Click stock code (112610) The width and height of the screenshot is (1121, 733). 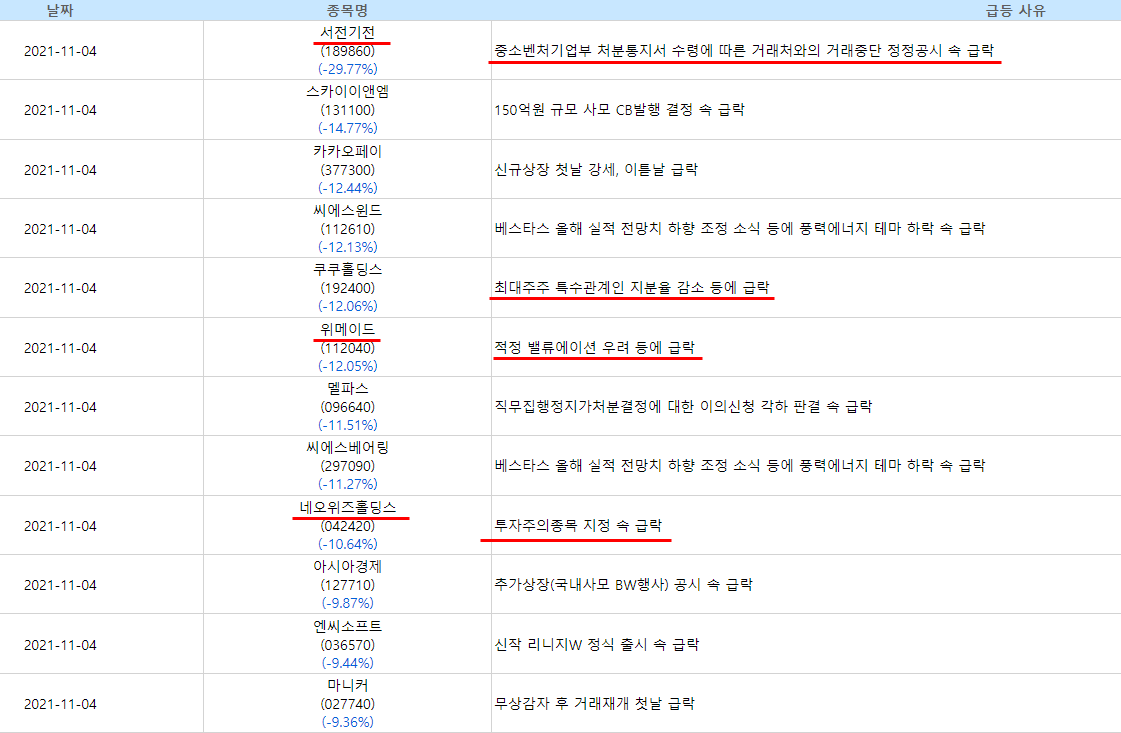[x=347, y=229]
